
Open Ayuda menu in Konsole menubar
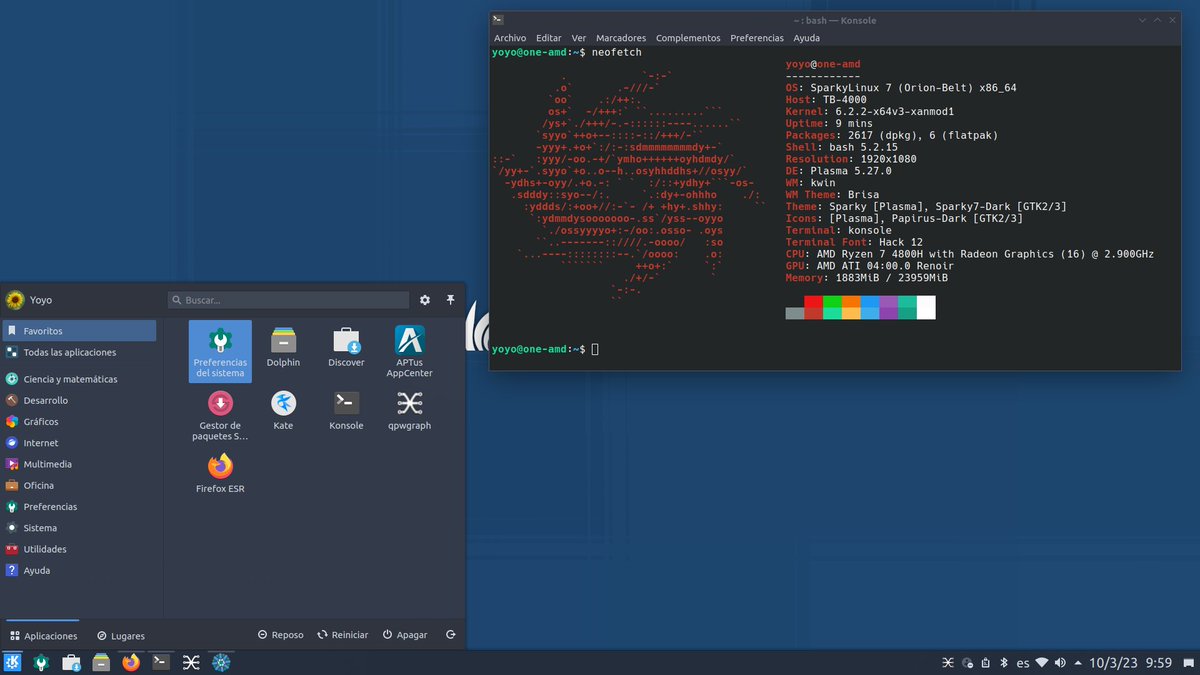click(x=806, y=38)
